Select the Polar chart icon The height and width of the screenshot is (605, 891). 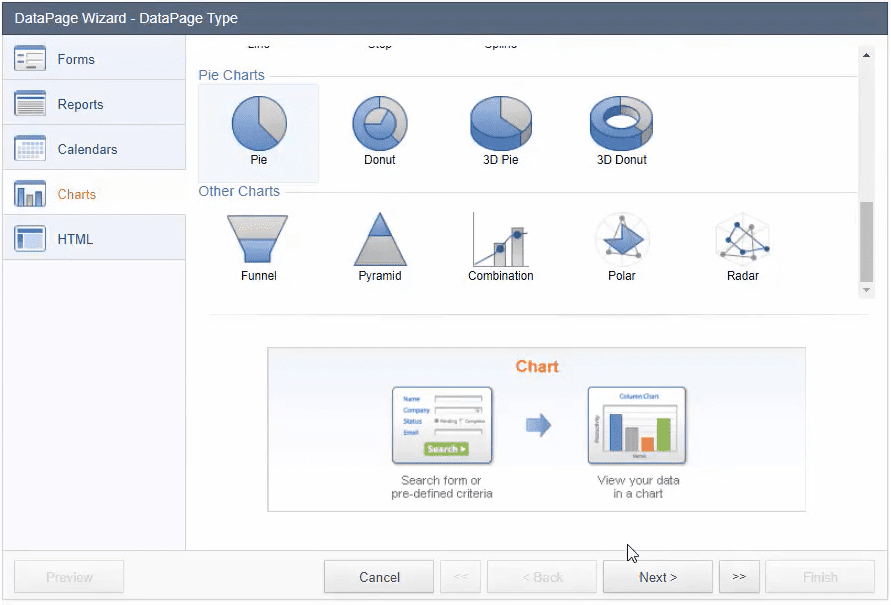coord(621,240)
